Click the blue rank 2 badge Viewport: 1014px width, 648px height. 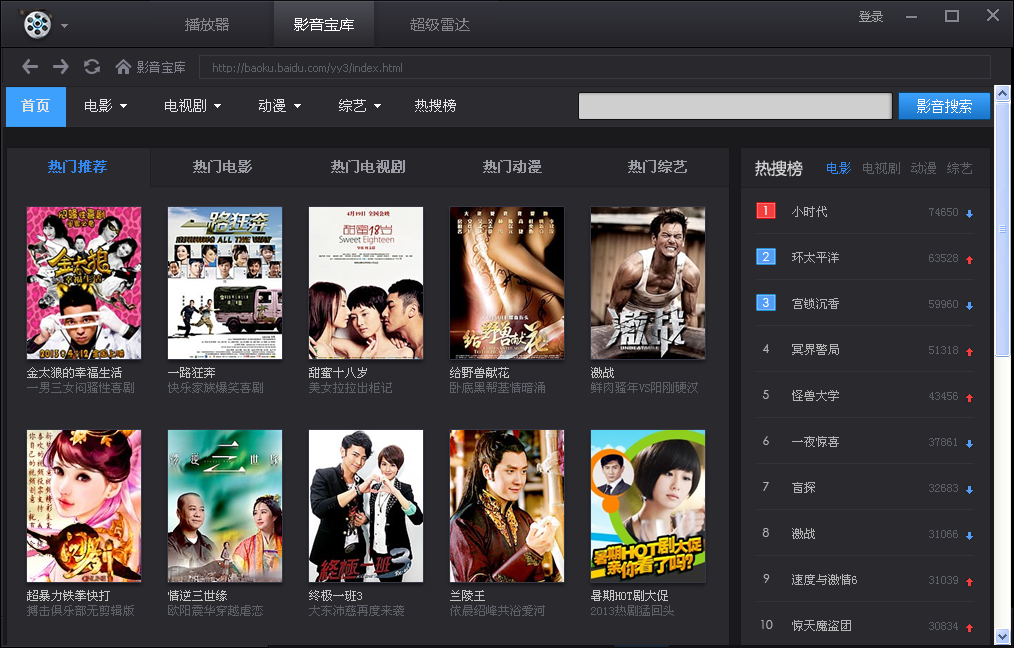click(766, 257)
